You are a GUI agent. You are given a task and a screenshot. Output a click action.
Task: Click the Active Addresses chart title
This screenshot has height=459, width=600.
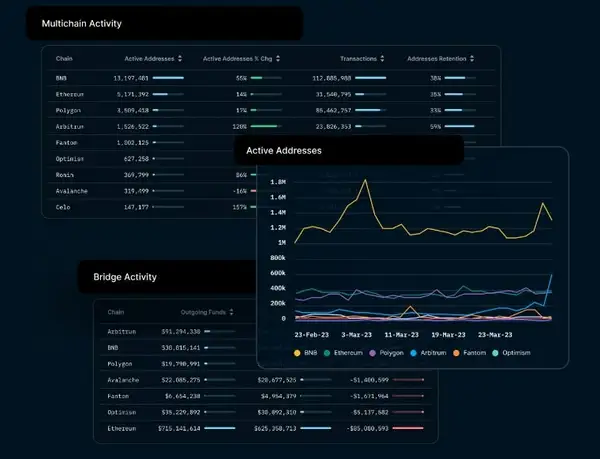point(284,151)
